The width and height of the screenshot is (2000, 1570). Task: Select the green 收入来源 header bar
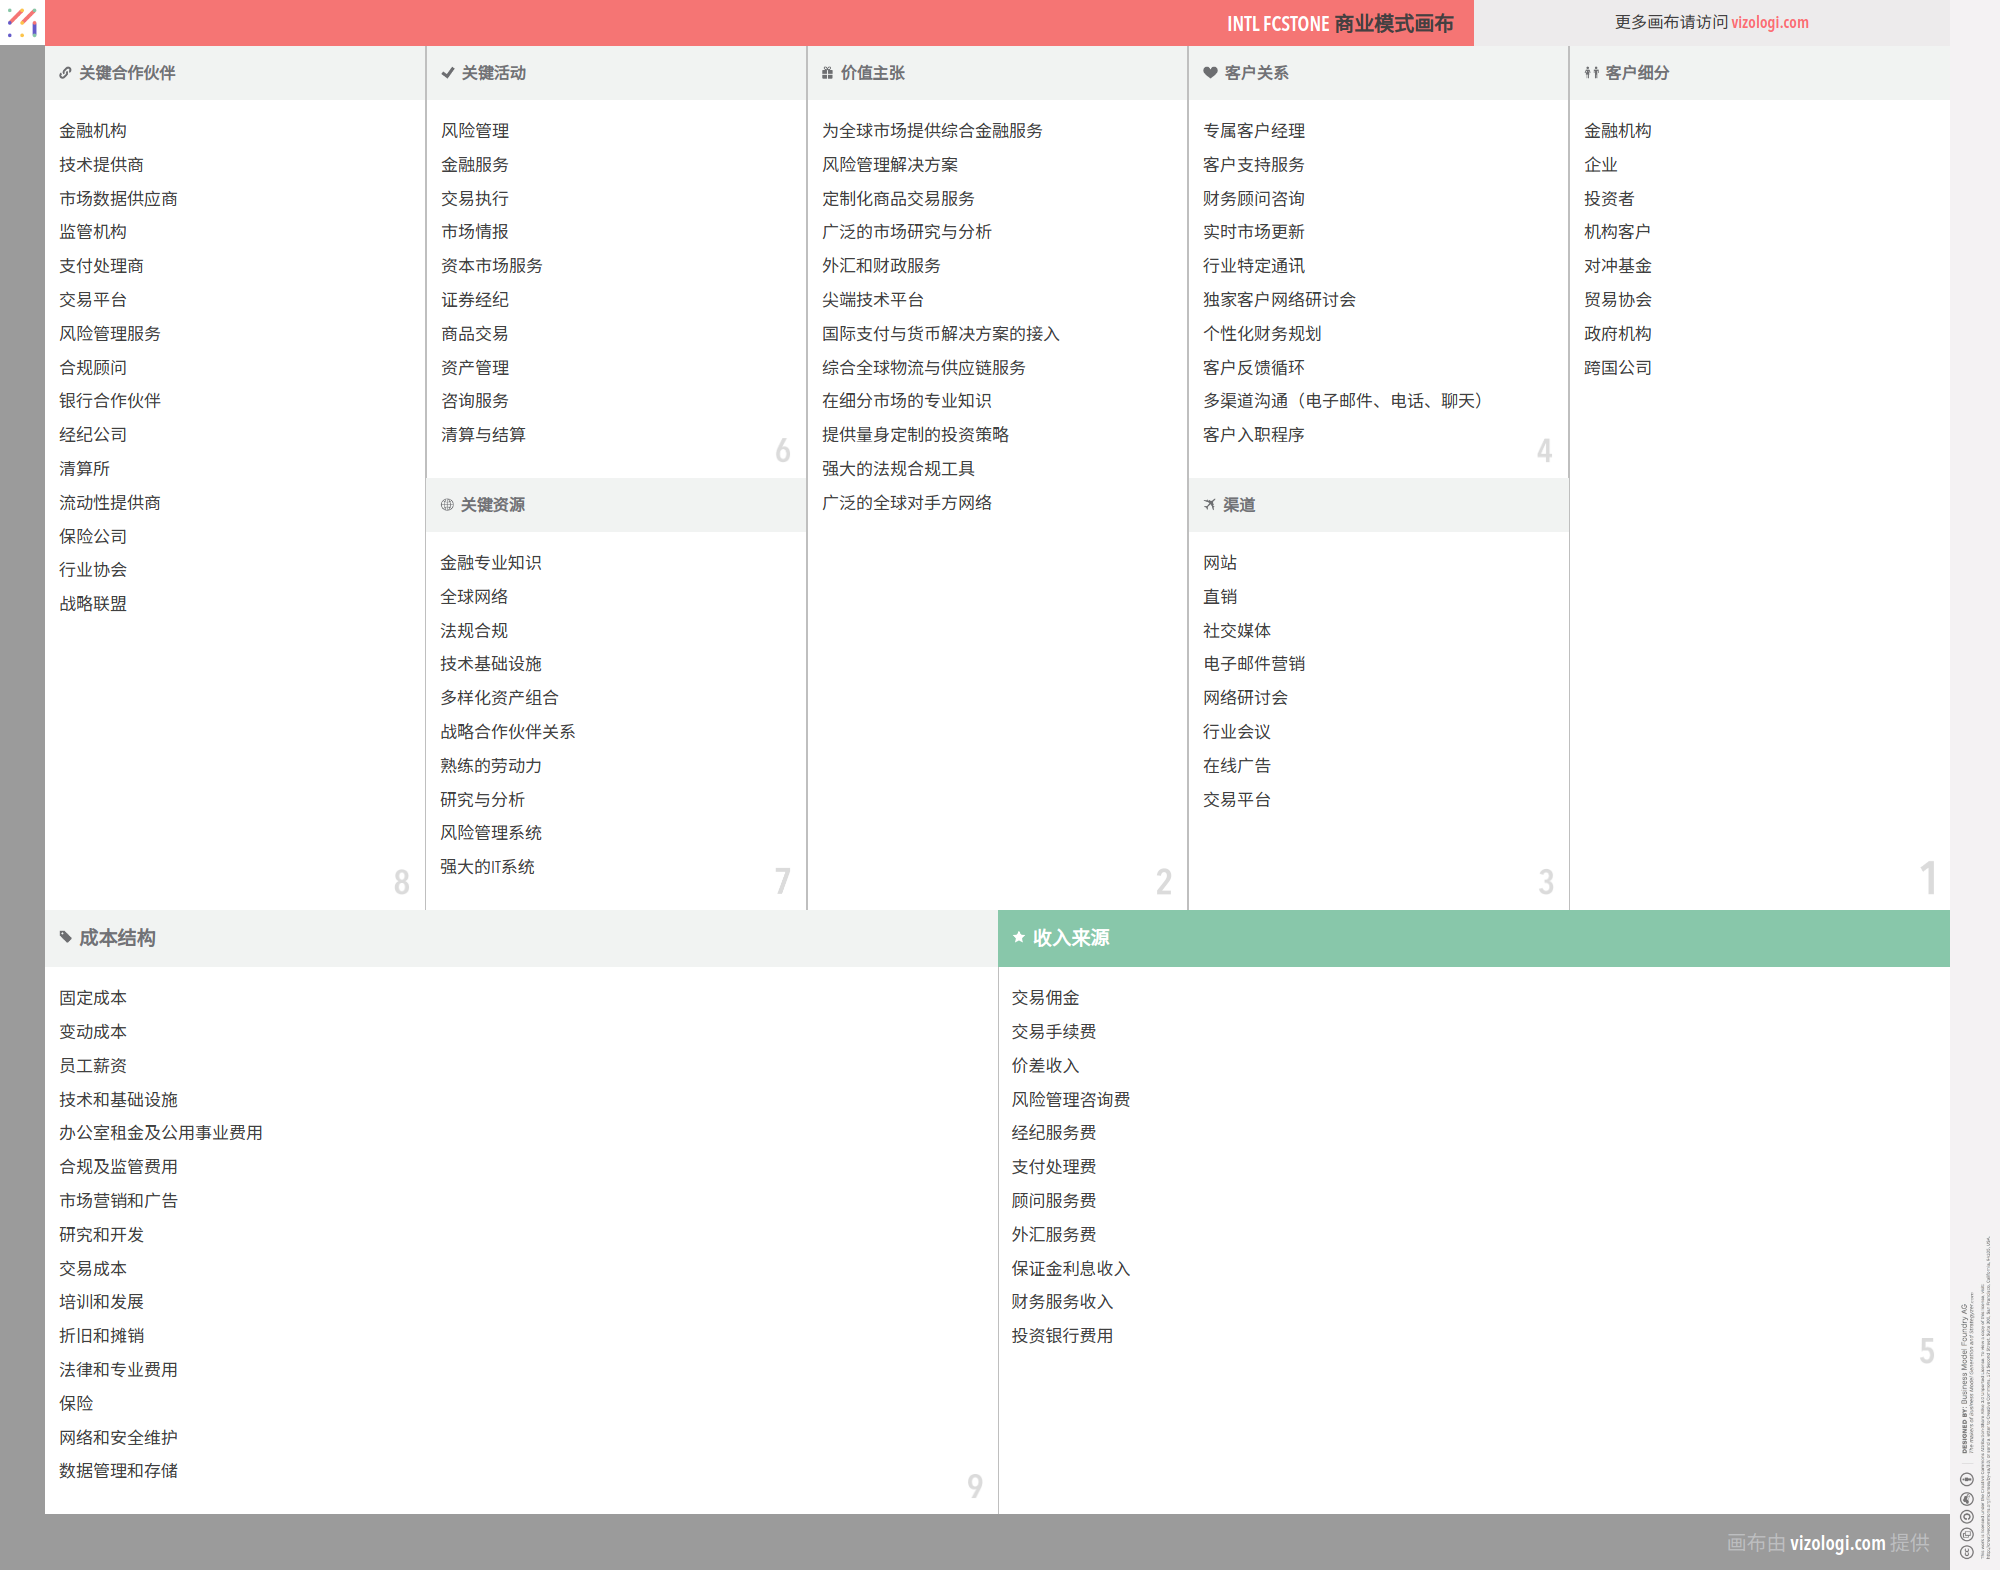pyautogui.click(x=1473, y=938)
